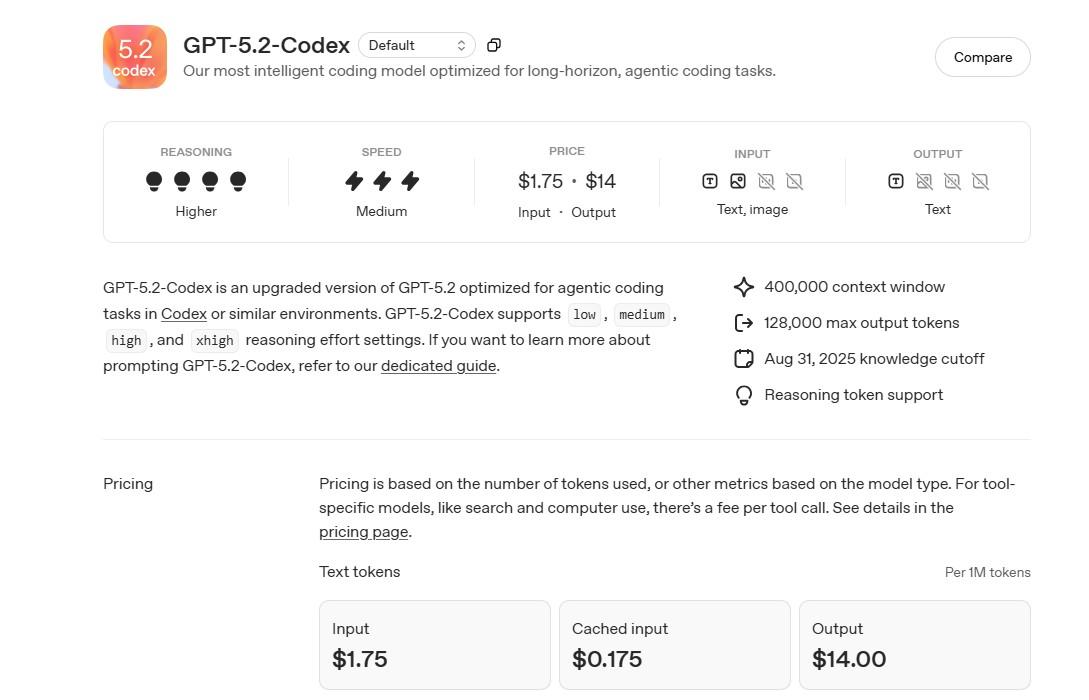
Task: Click the medium reasoning effort chip
Action: (641, 314)
